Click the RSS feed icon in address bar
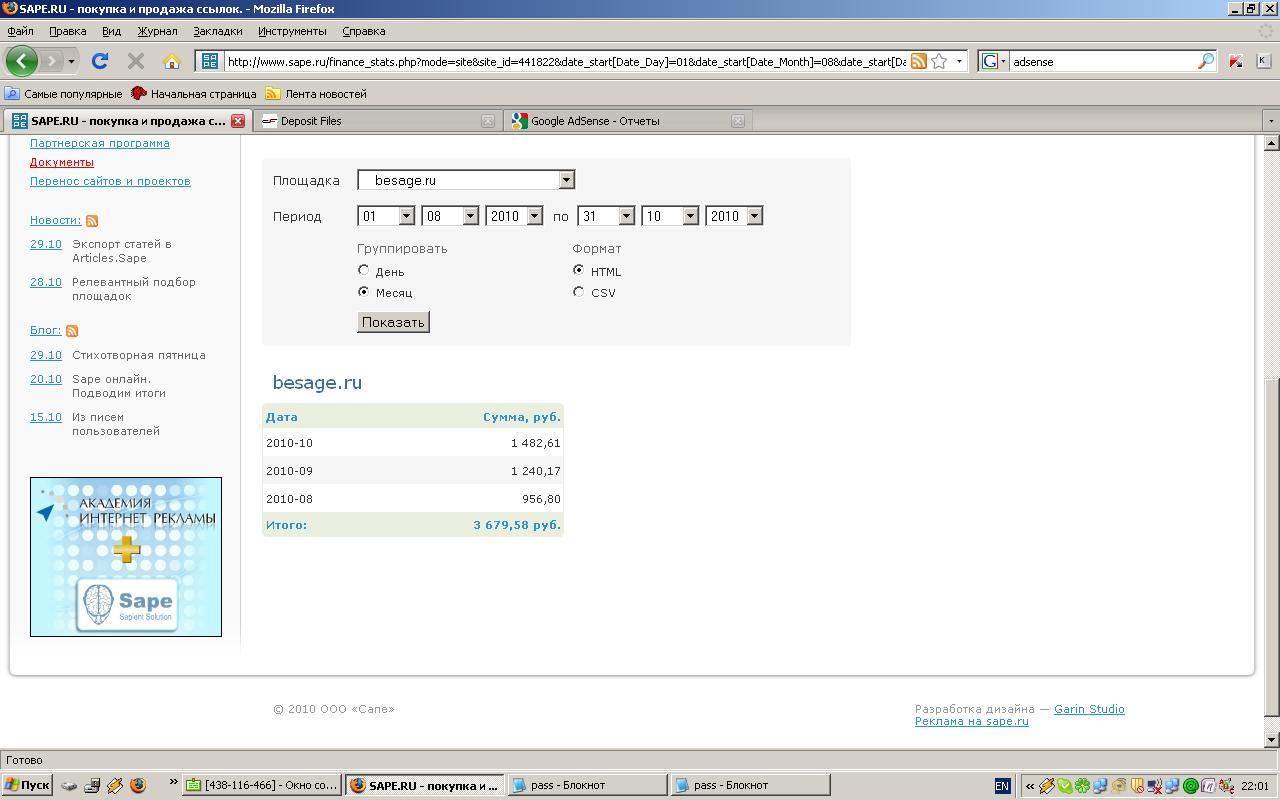The image size is (1280, 800). (918, 61)
